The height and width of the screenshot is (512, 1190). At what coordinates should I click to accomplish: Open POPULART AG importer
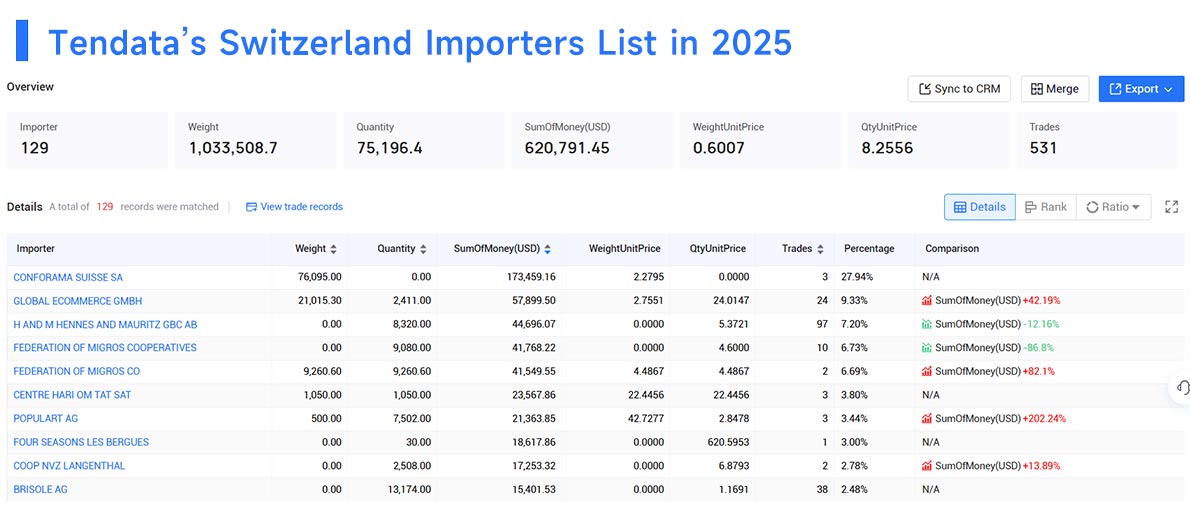point(46,418)
